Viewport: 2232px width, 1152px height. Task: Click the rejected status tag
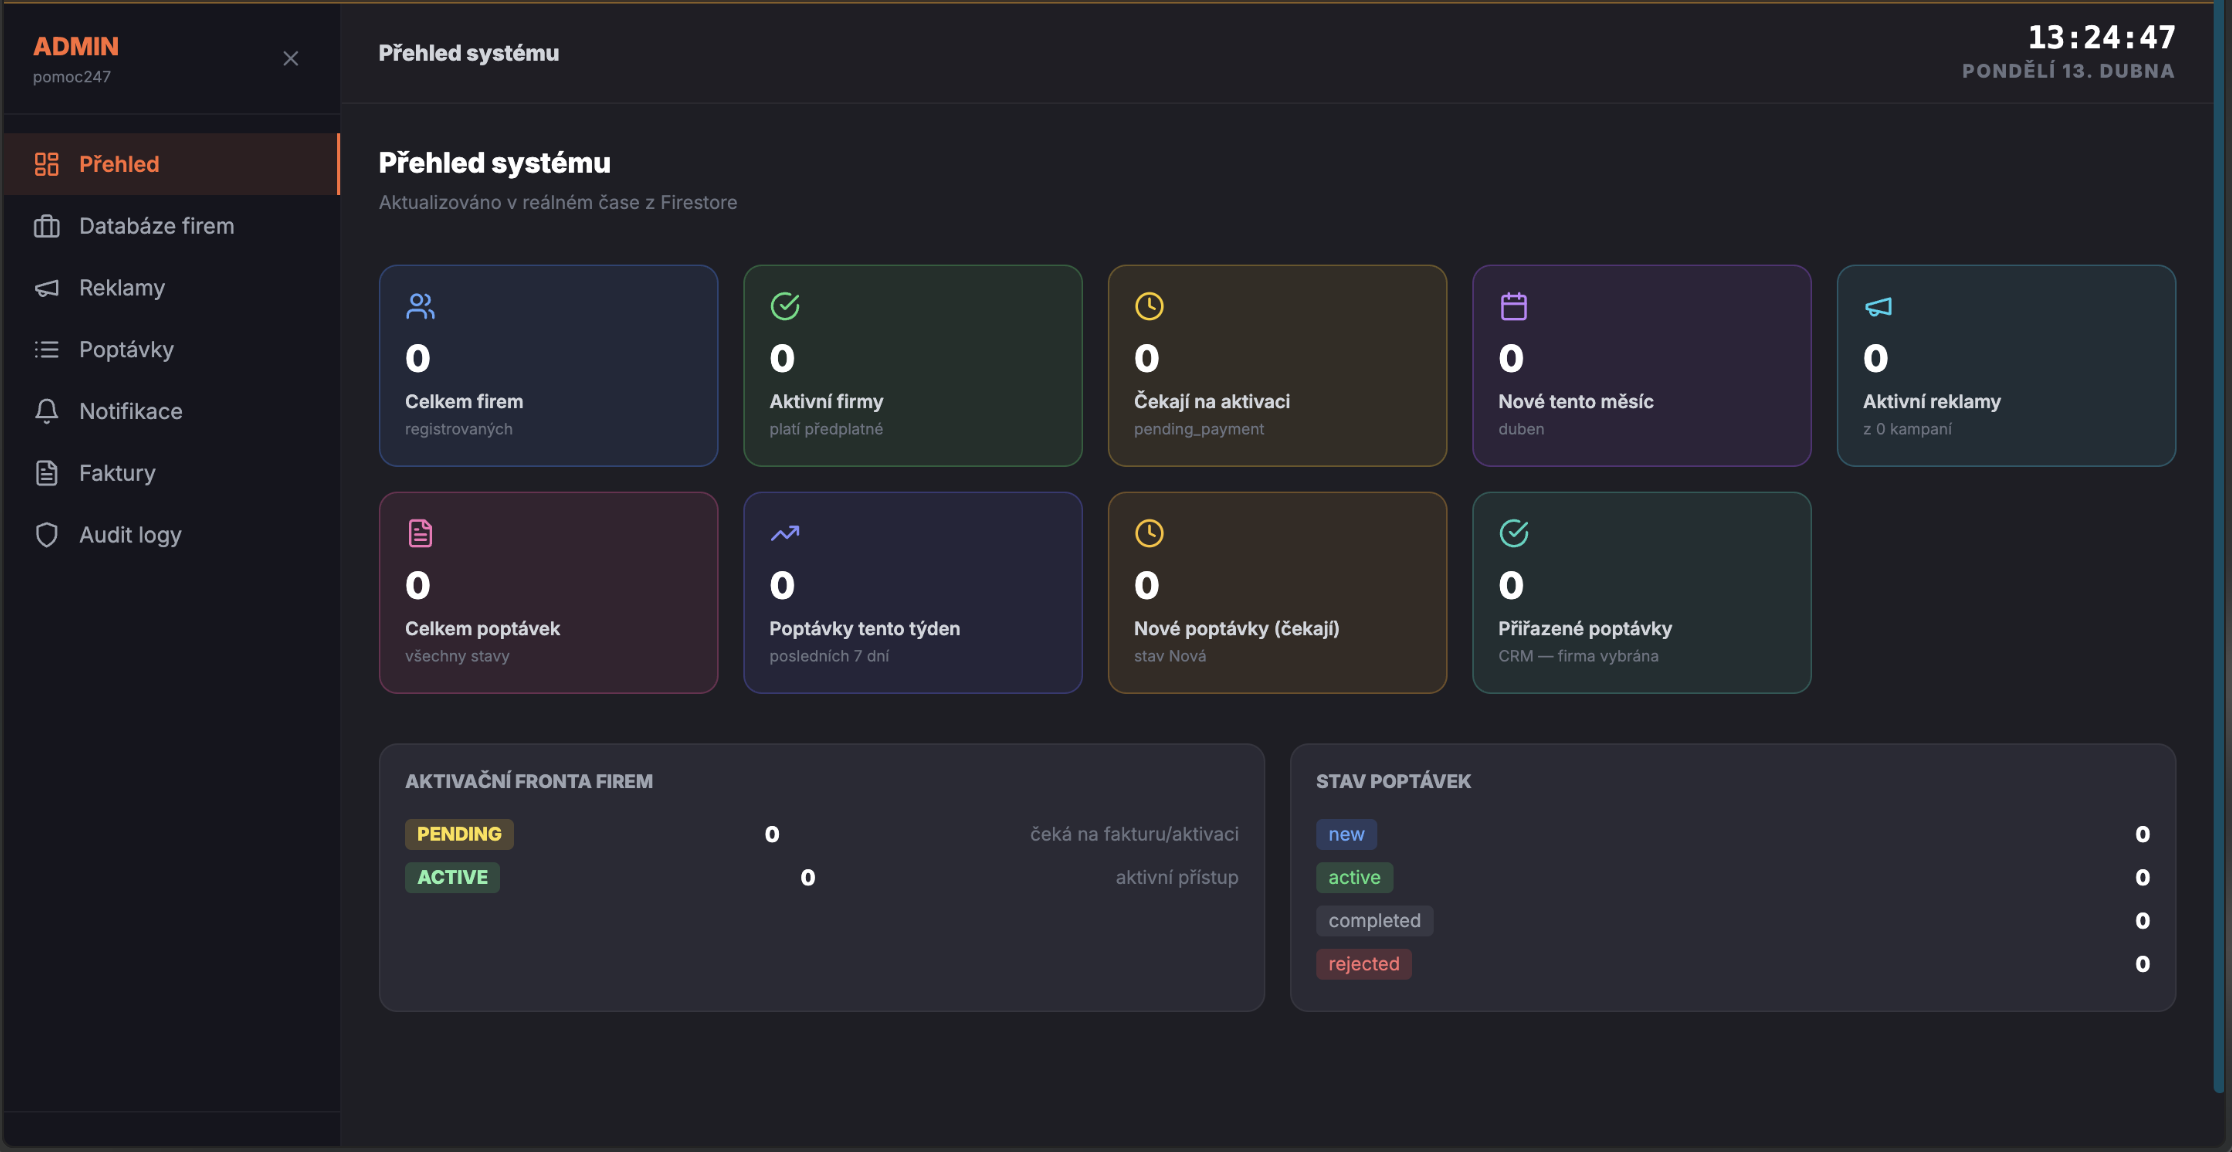click(x=1363, y=964)
